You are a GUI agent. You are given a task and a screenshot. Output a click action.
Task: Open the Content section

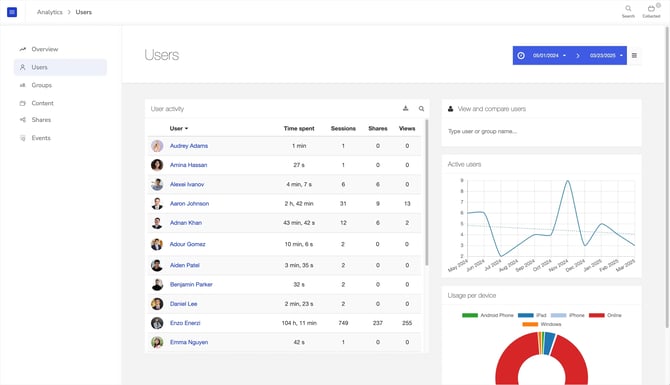point(42,103)
